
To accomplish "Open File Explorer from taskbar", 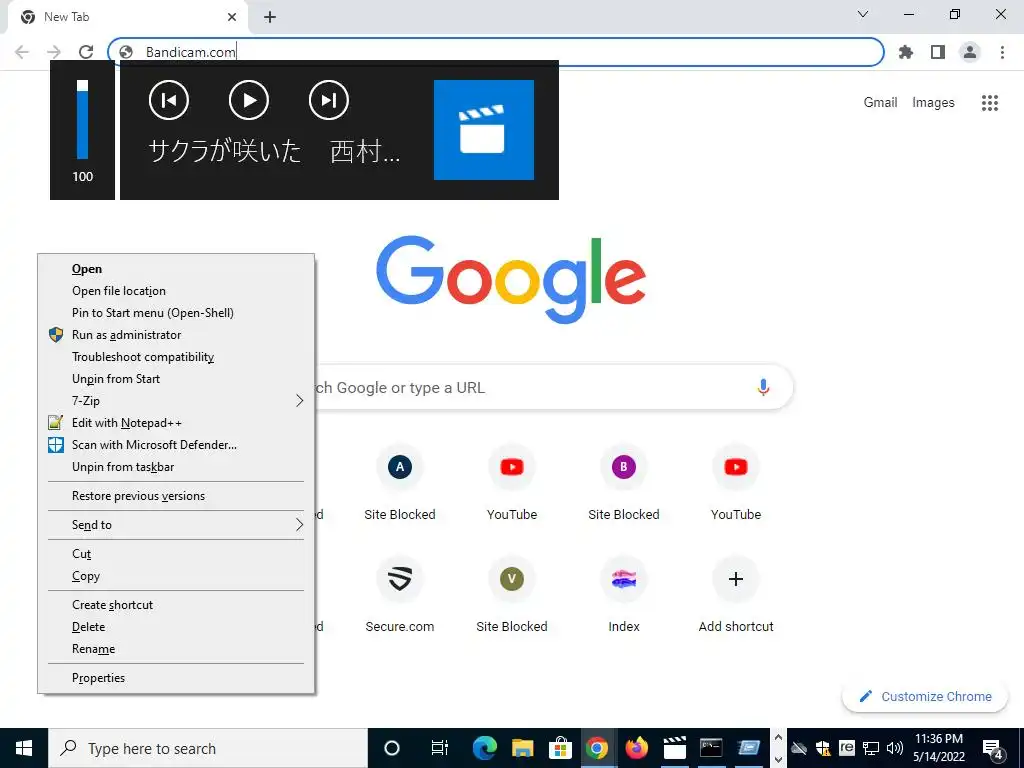I will point(522,748).
